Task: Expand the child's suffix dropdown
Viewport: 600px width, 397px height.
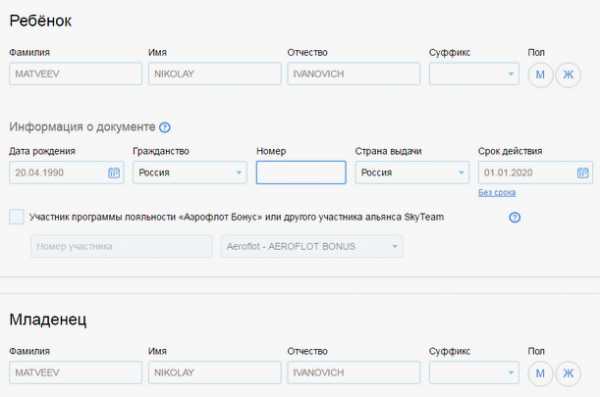Action: click(x=474, y=74)
